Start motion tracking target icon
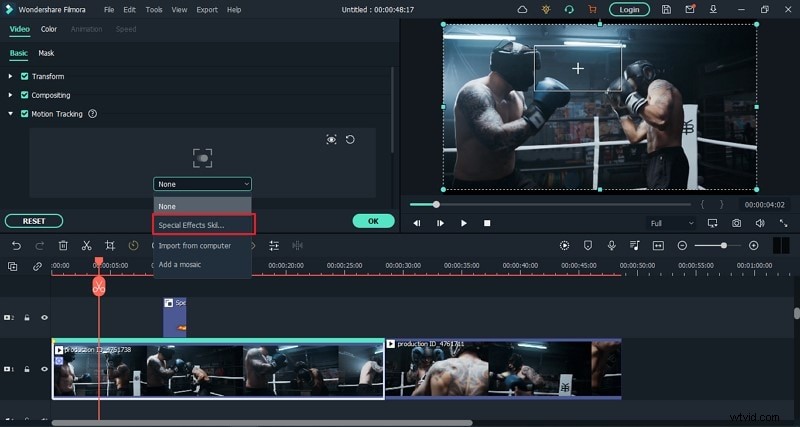The height and width of the screenshot is (427, 800). pyautogui.click(x=203, y=158)
